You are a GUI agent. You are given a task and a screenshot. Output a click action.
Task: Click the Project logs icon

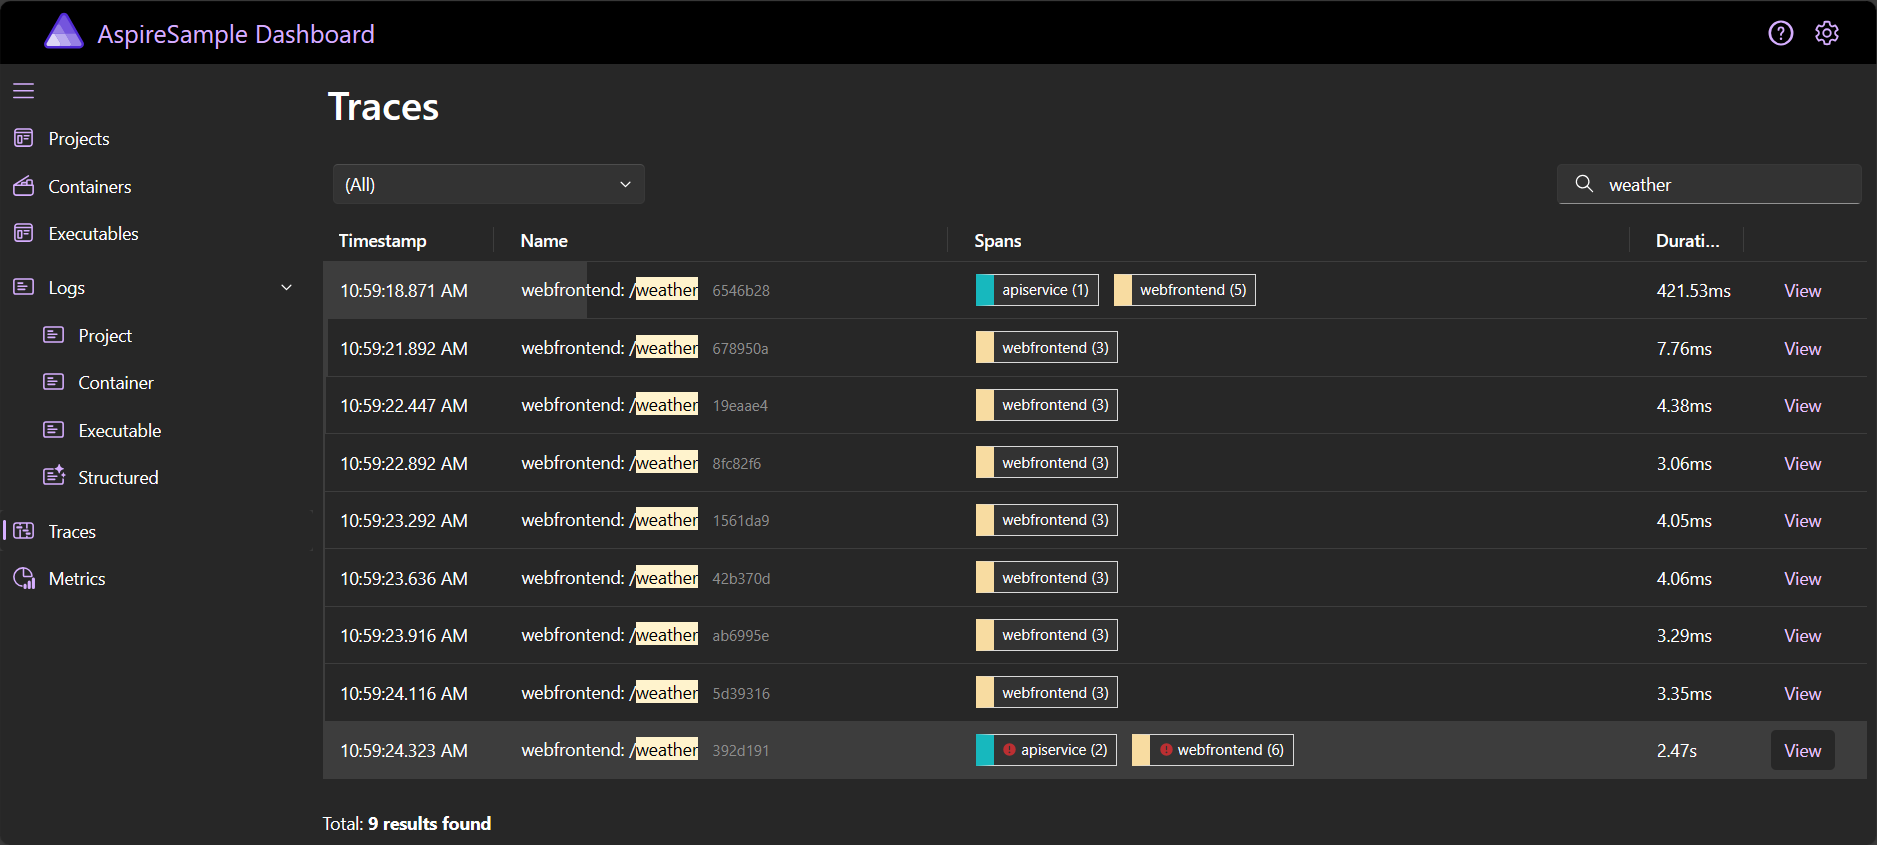(54, 335)
